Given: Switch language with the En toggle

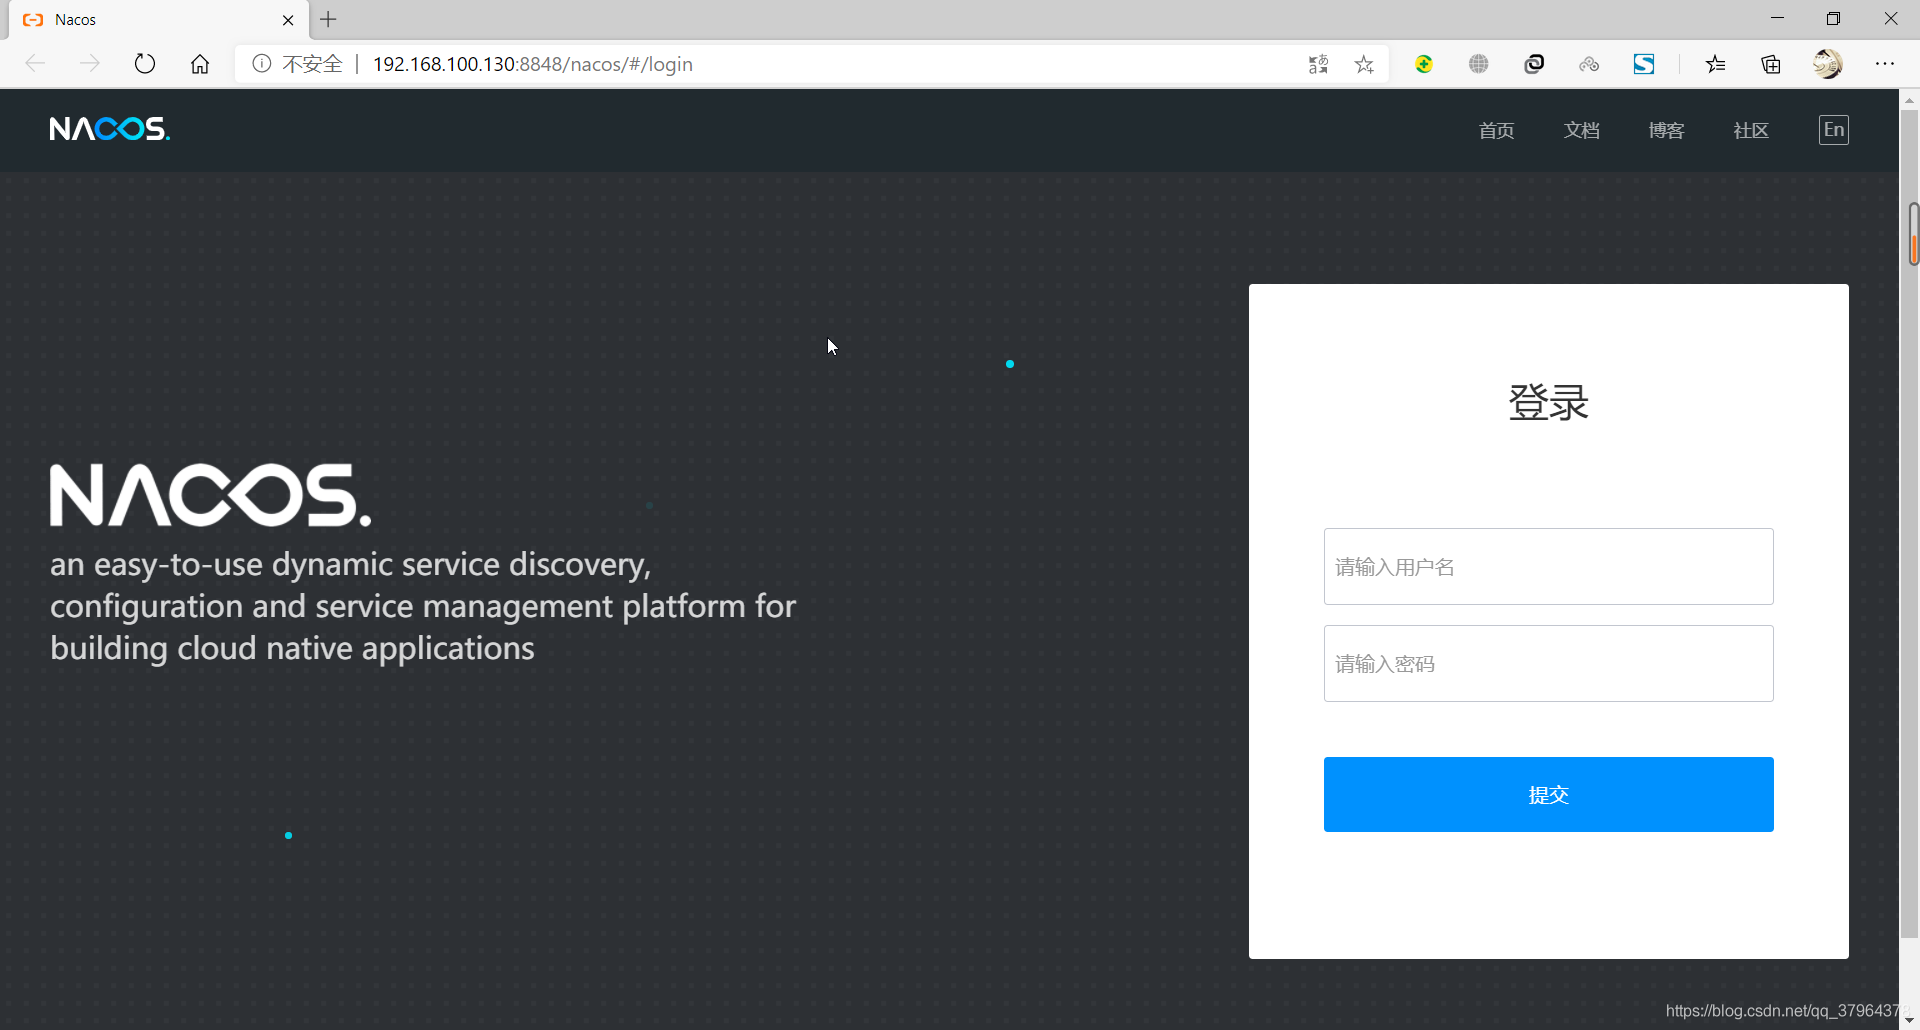Looking at the screenshot, I should click(x=1833, y=130).
